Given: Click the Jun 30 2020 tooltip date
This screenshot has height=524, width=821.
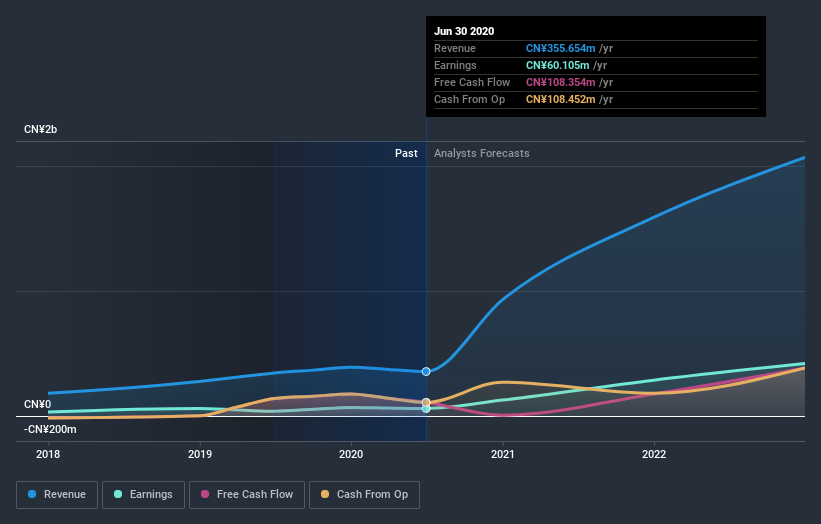Looking at the screenshot, I should click(464, 31).
